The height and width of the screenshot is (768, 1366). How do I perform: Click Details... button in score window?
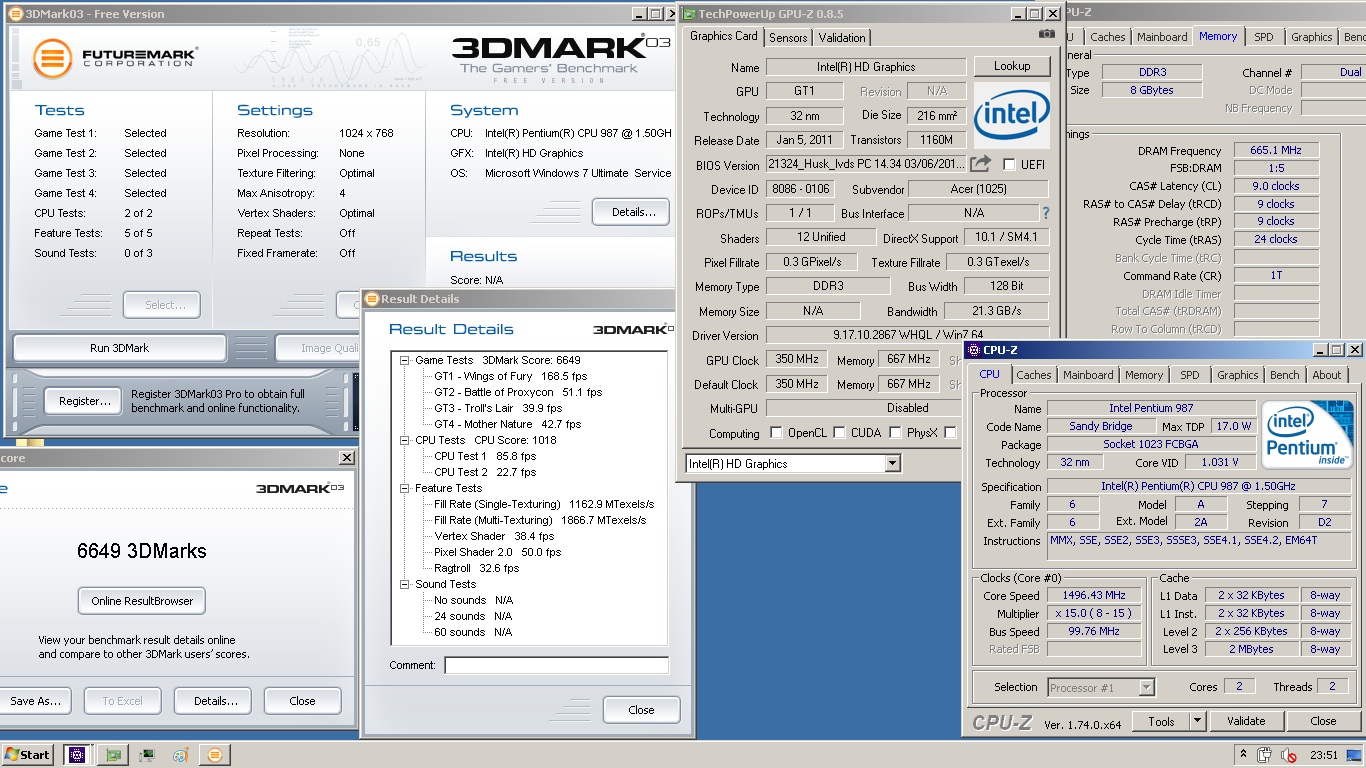coord(212,701)
